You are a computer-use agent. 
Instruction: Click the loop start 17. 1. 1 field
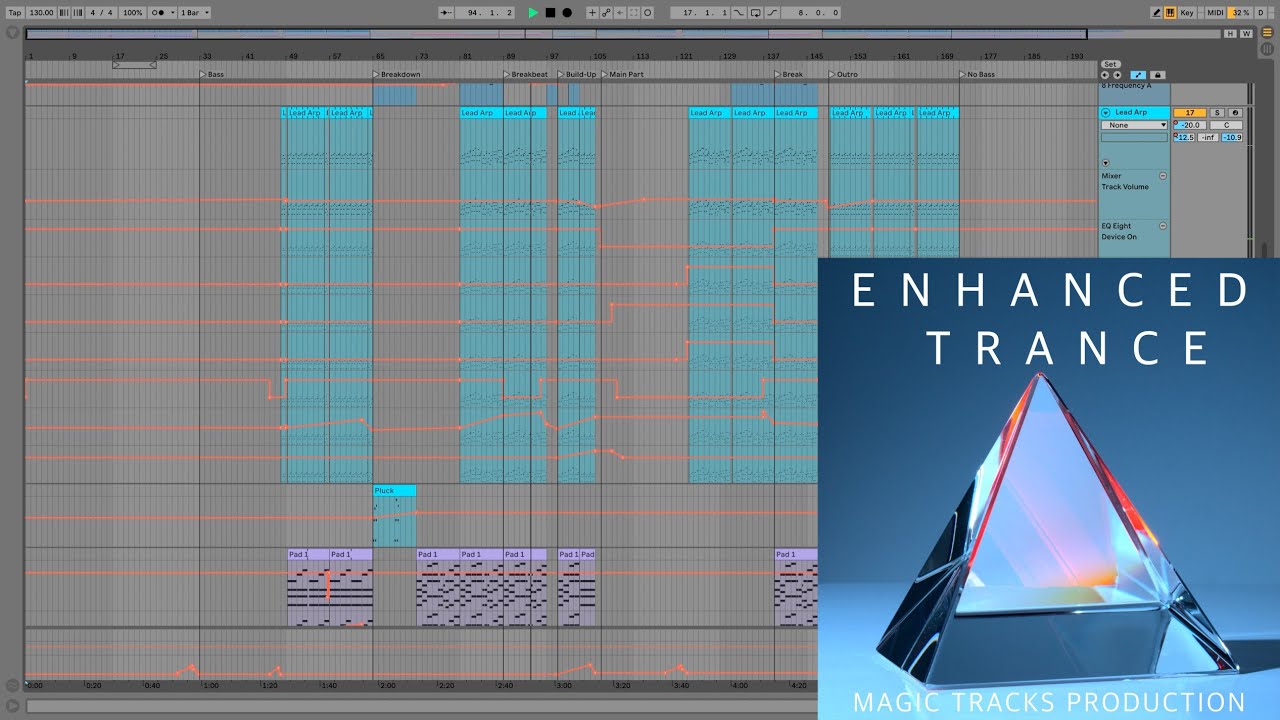700,13
